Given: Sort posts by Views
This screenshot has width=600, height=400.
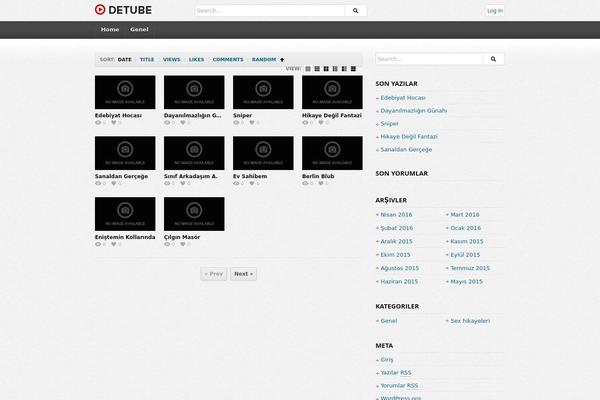Looking at the screenshot, I should pos(171,60).
